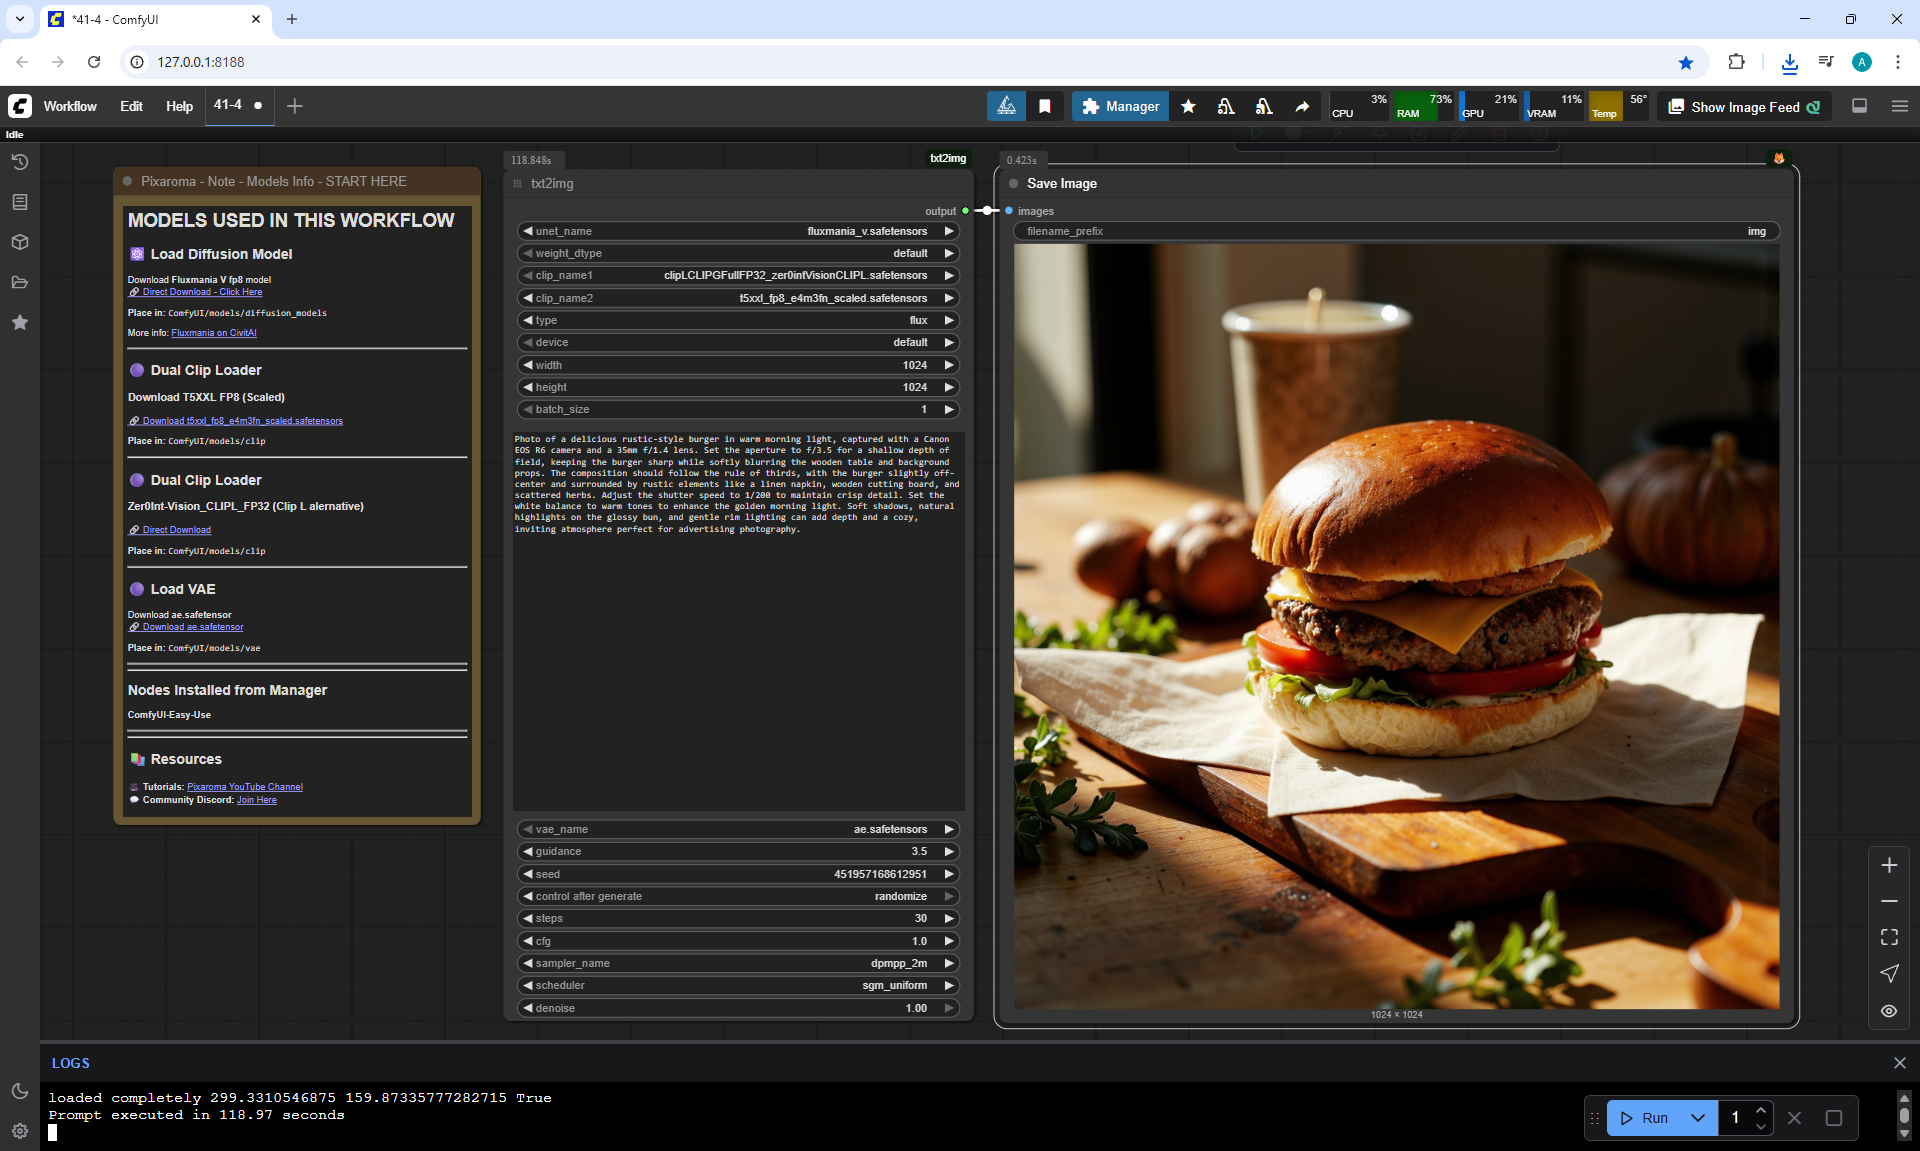Open the queue history sidebar icon
This screenshot has height=1151, width=1920.
tap(19, 162)
